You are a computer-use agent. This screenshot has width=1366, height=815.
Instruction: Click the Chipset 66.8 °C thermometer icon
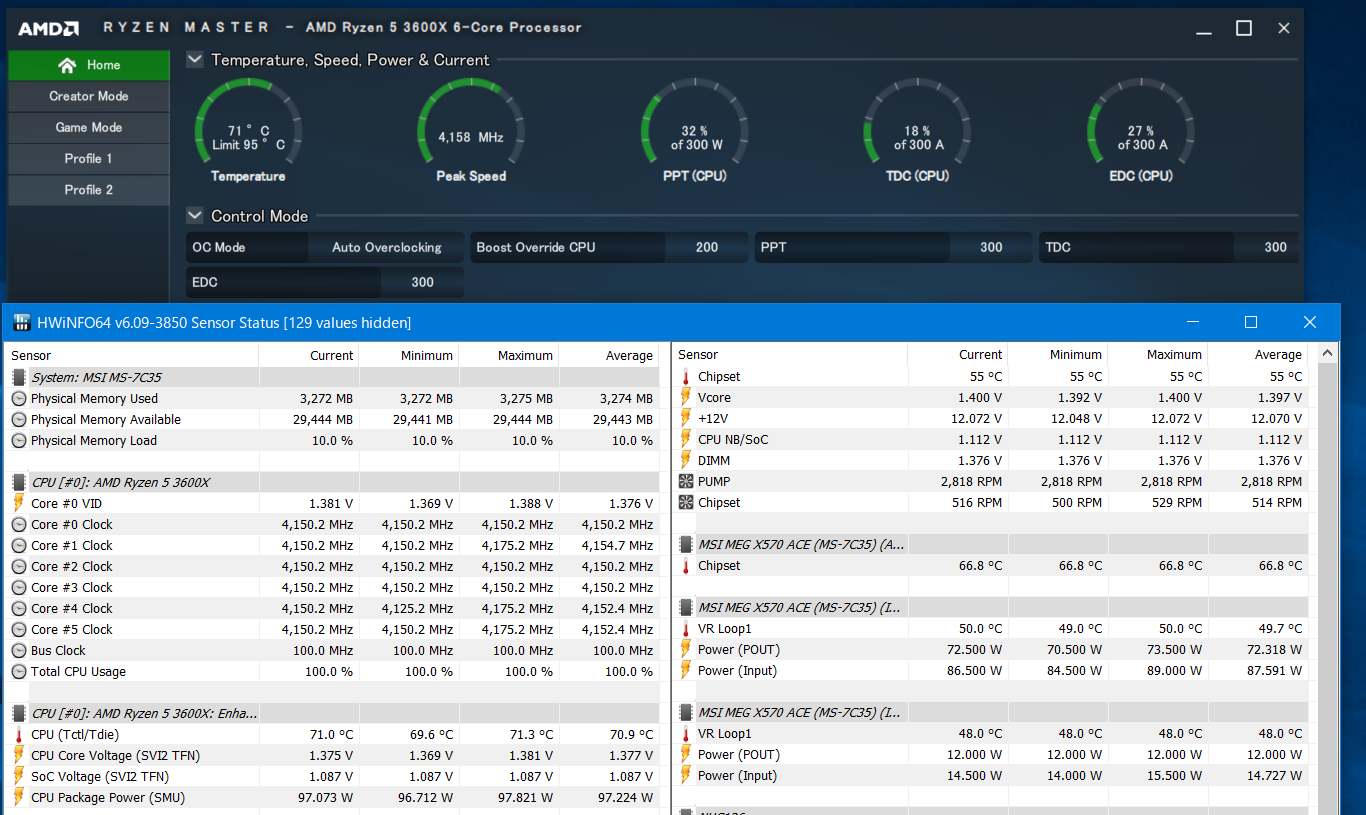coord(685,565)
